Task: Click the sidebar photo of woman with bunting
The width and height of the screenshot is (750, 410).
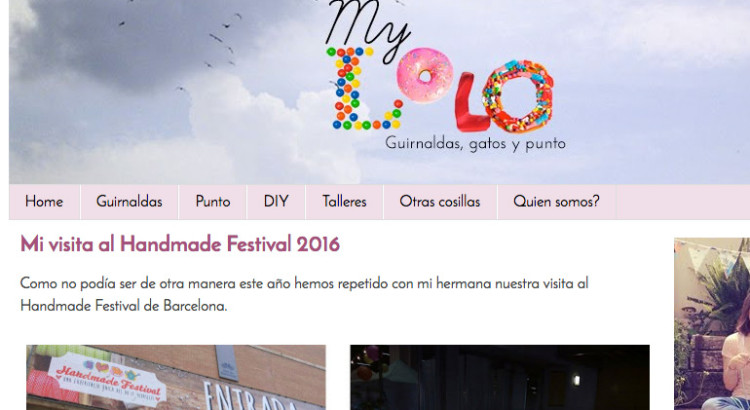Action: [712, 324]
